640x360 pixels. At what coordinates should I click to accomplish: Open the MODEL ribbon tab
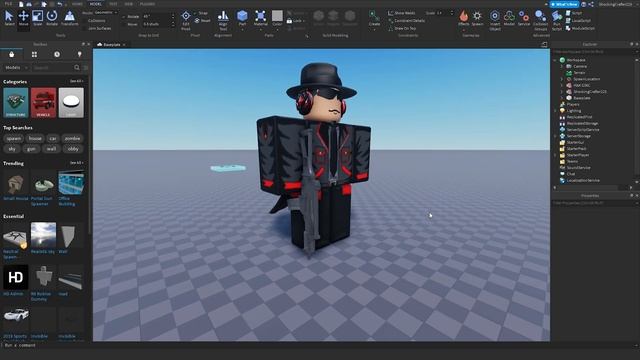click(x=96, y=4)
